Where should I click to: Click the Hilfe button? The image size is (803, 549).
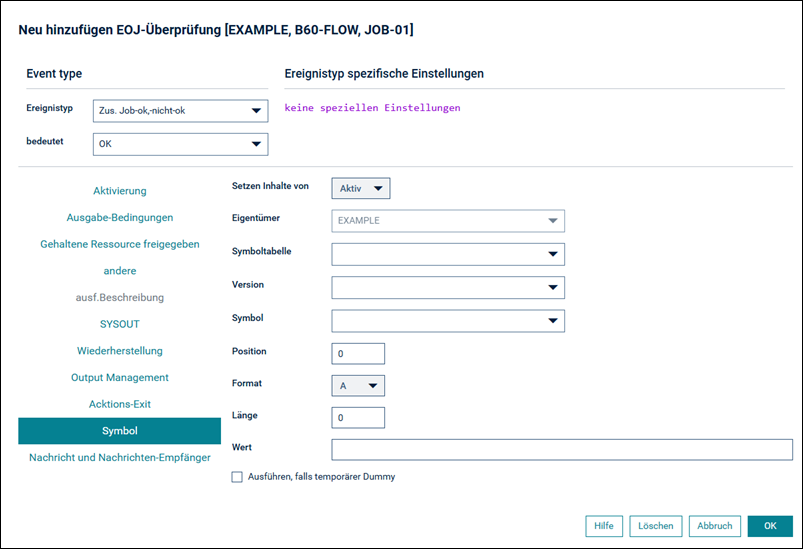click(x=604, y=526)
